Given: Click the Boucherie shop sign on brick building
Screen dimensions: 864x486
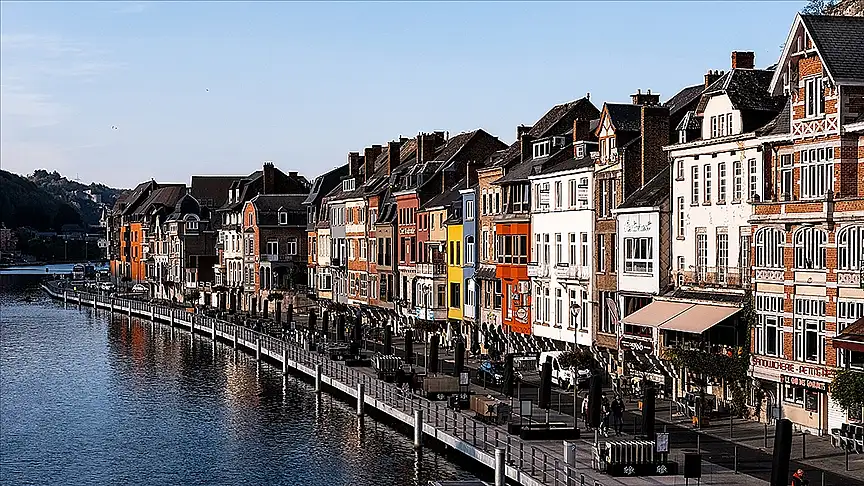Looking at the screenshot, I should pos(790,368).
